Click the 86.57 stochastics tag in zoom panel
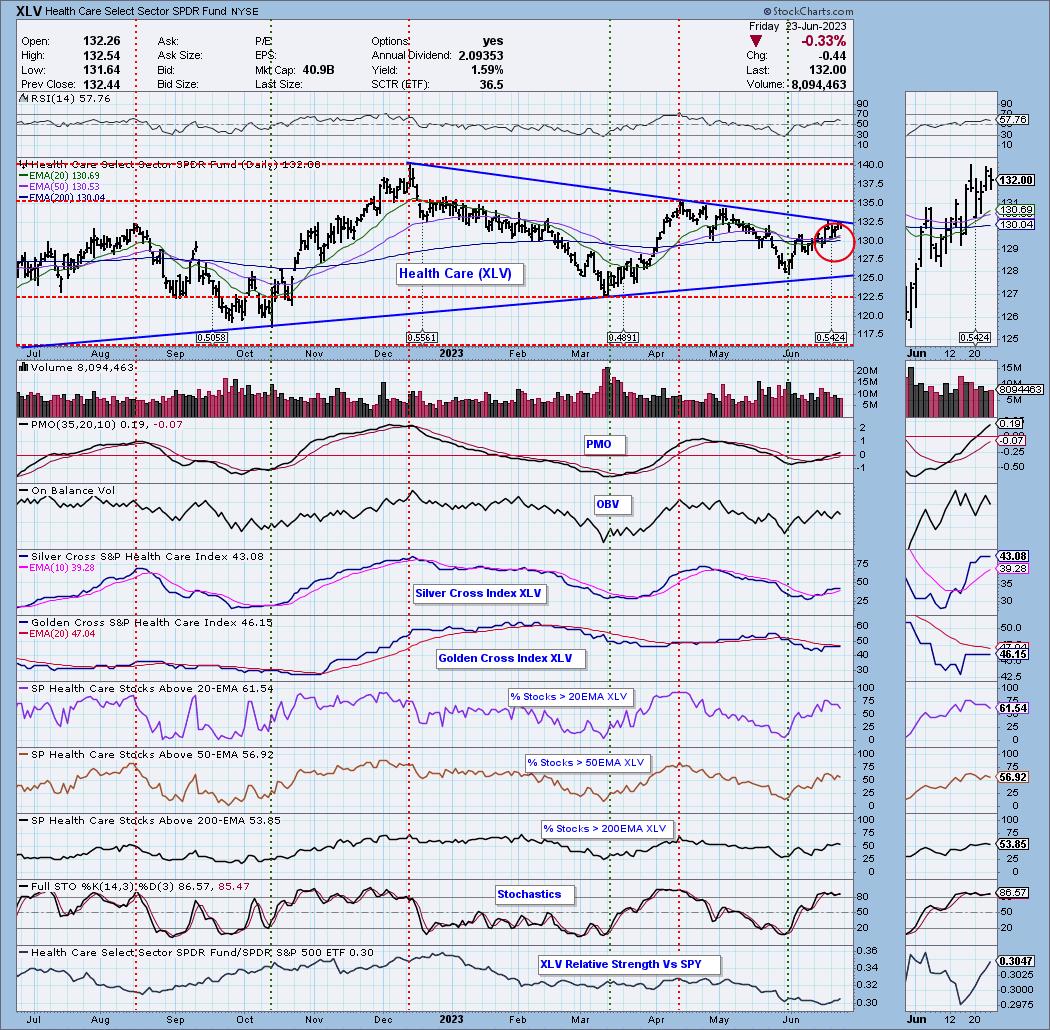This screenshot has width=1050, height=1030. 1012,893
